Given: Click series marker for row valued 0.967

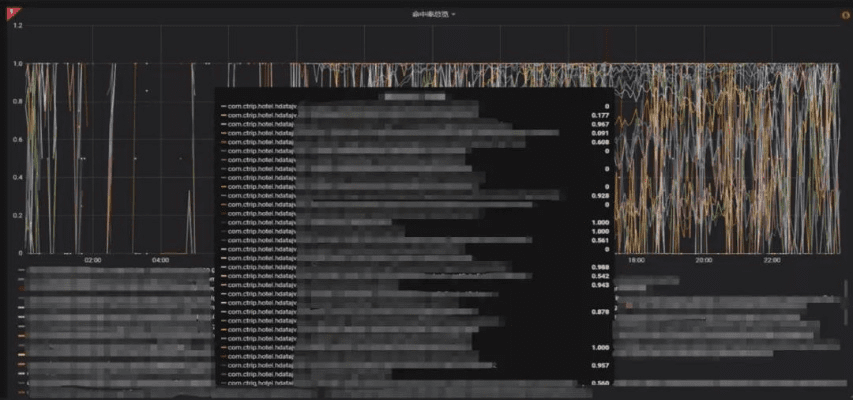Looking at the screenshot, I should [x=223, y=124].
